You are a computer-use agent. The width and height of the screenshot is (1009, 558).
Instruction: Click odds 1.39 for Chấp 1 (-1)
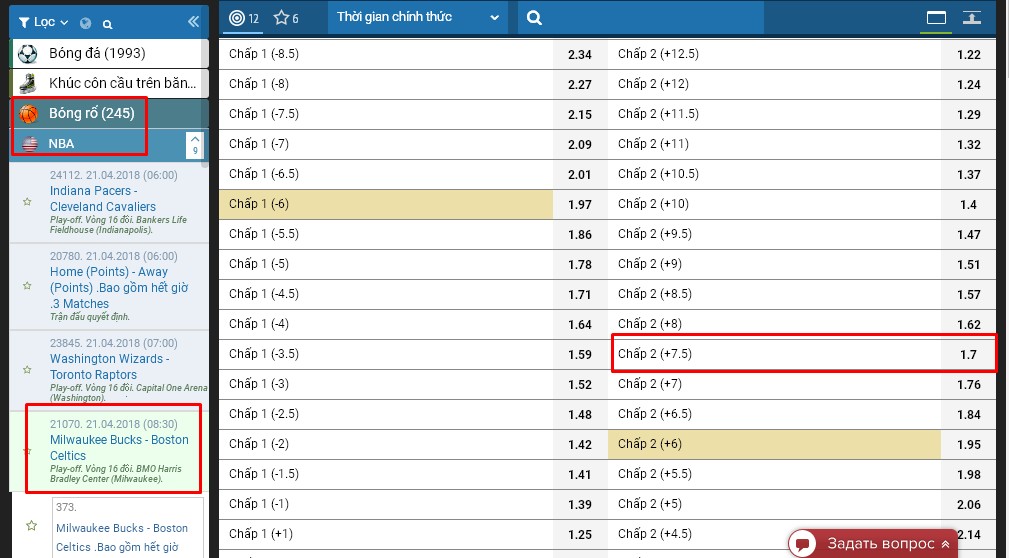pos(580,505)
